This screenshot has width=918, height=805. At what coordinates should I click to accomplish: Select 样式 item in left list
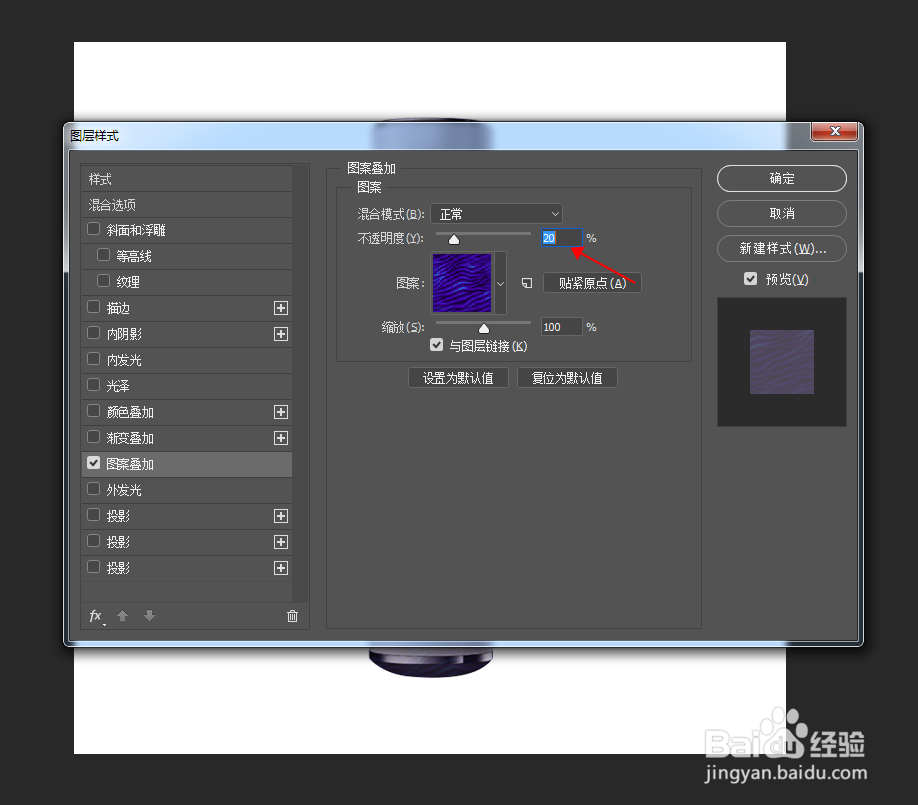[187, 179]
